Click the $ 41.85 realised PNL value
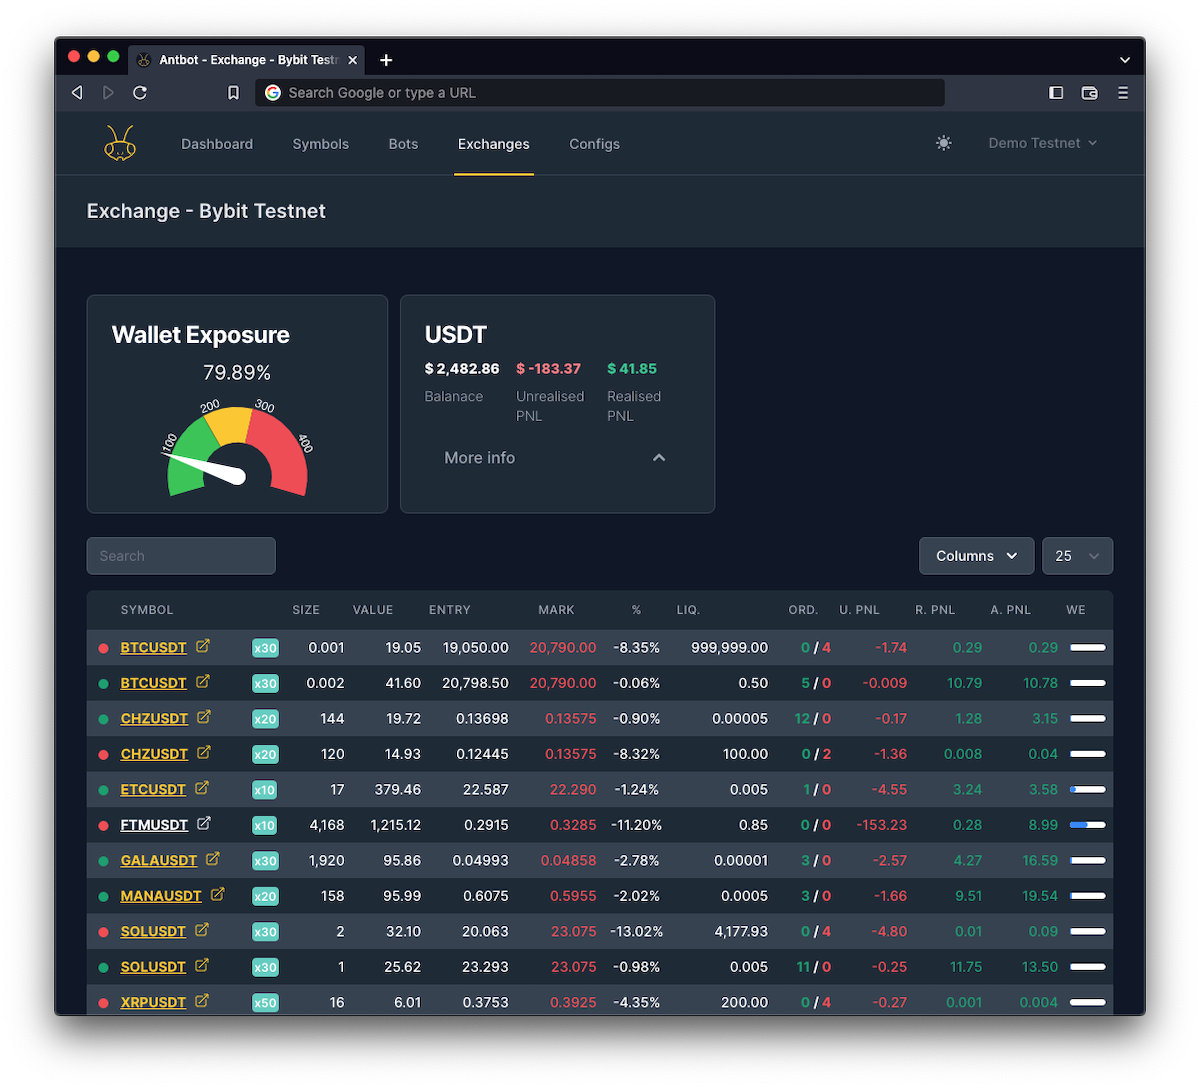This screenshot has width=1200, height=1088. [x=632, y=368]
